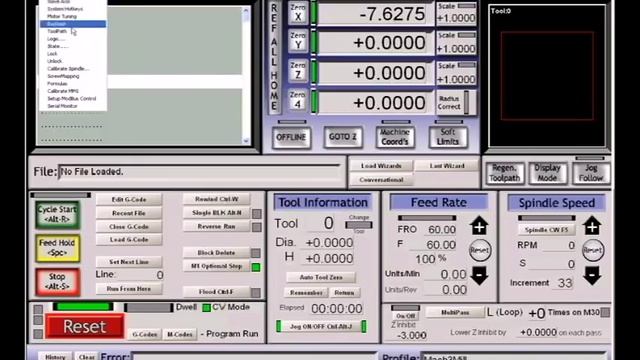This screenshot has width=640, height=360.
Task: Choose Lock from the open menu
Action: pyautogui.click(x=52, y=54)
